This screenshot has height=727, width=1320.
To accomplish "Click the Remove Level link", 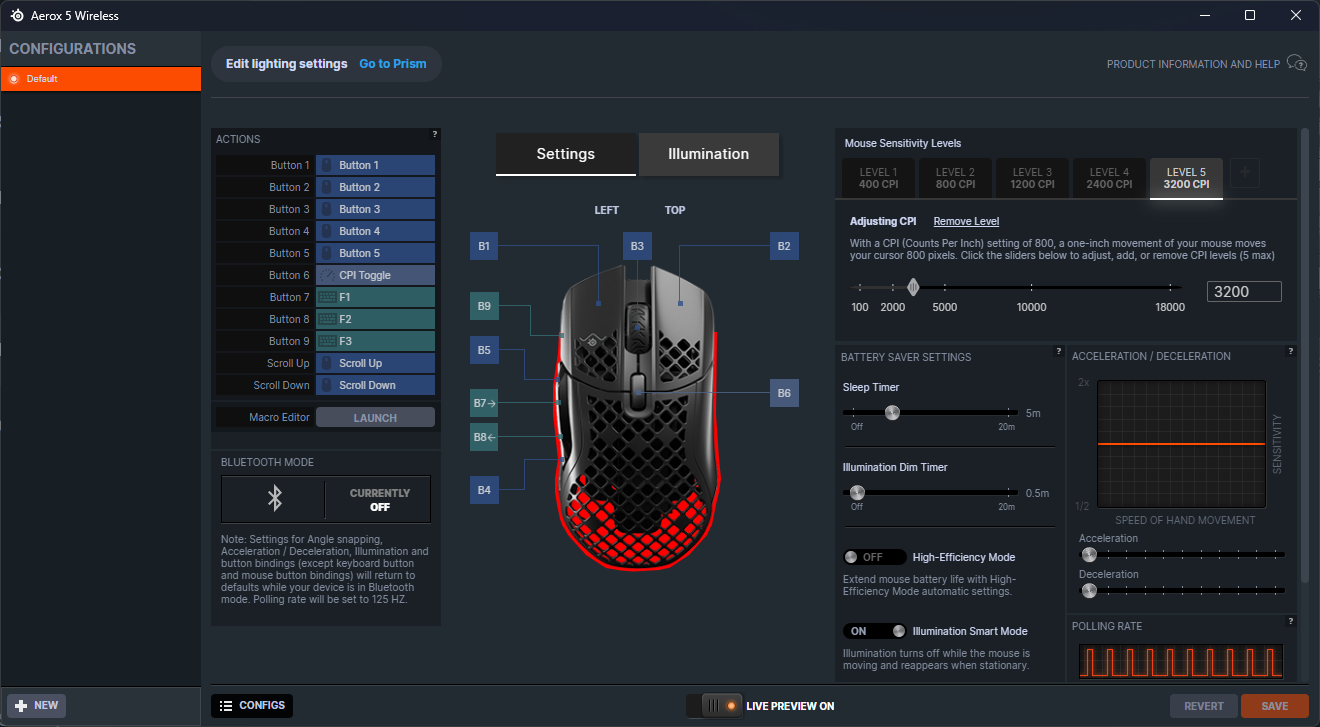I will pos(966,221).
